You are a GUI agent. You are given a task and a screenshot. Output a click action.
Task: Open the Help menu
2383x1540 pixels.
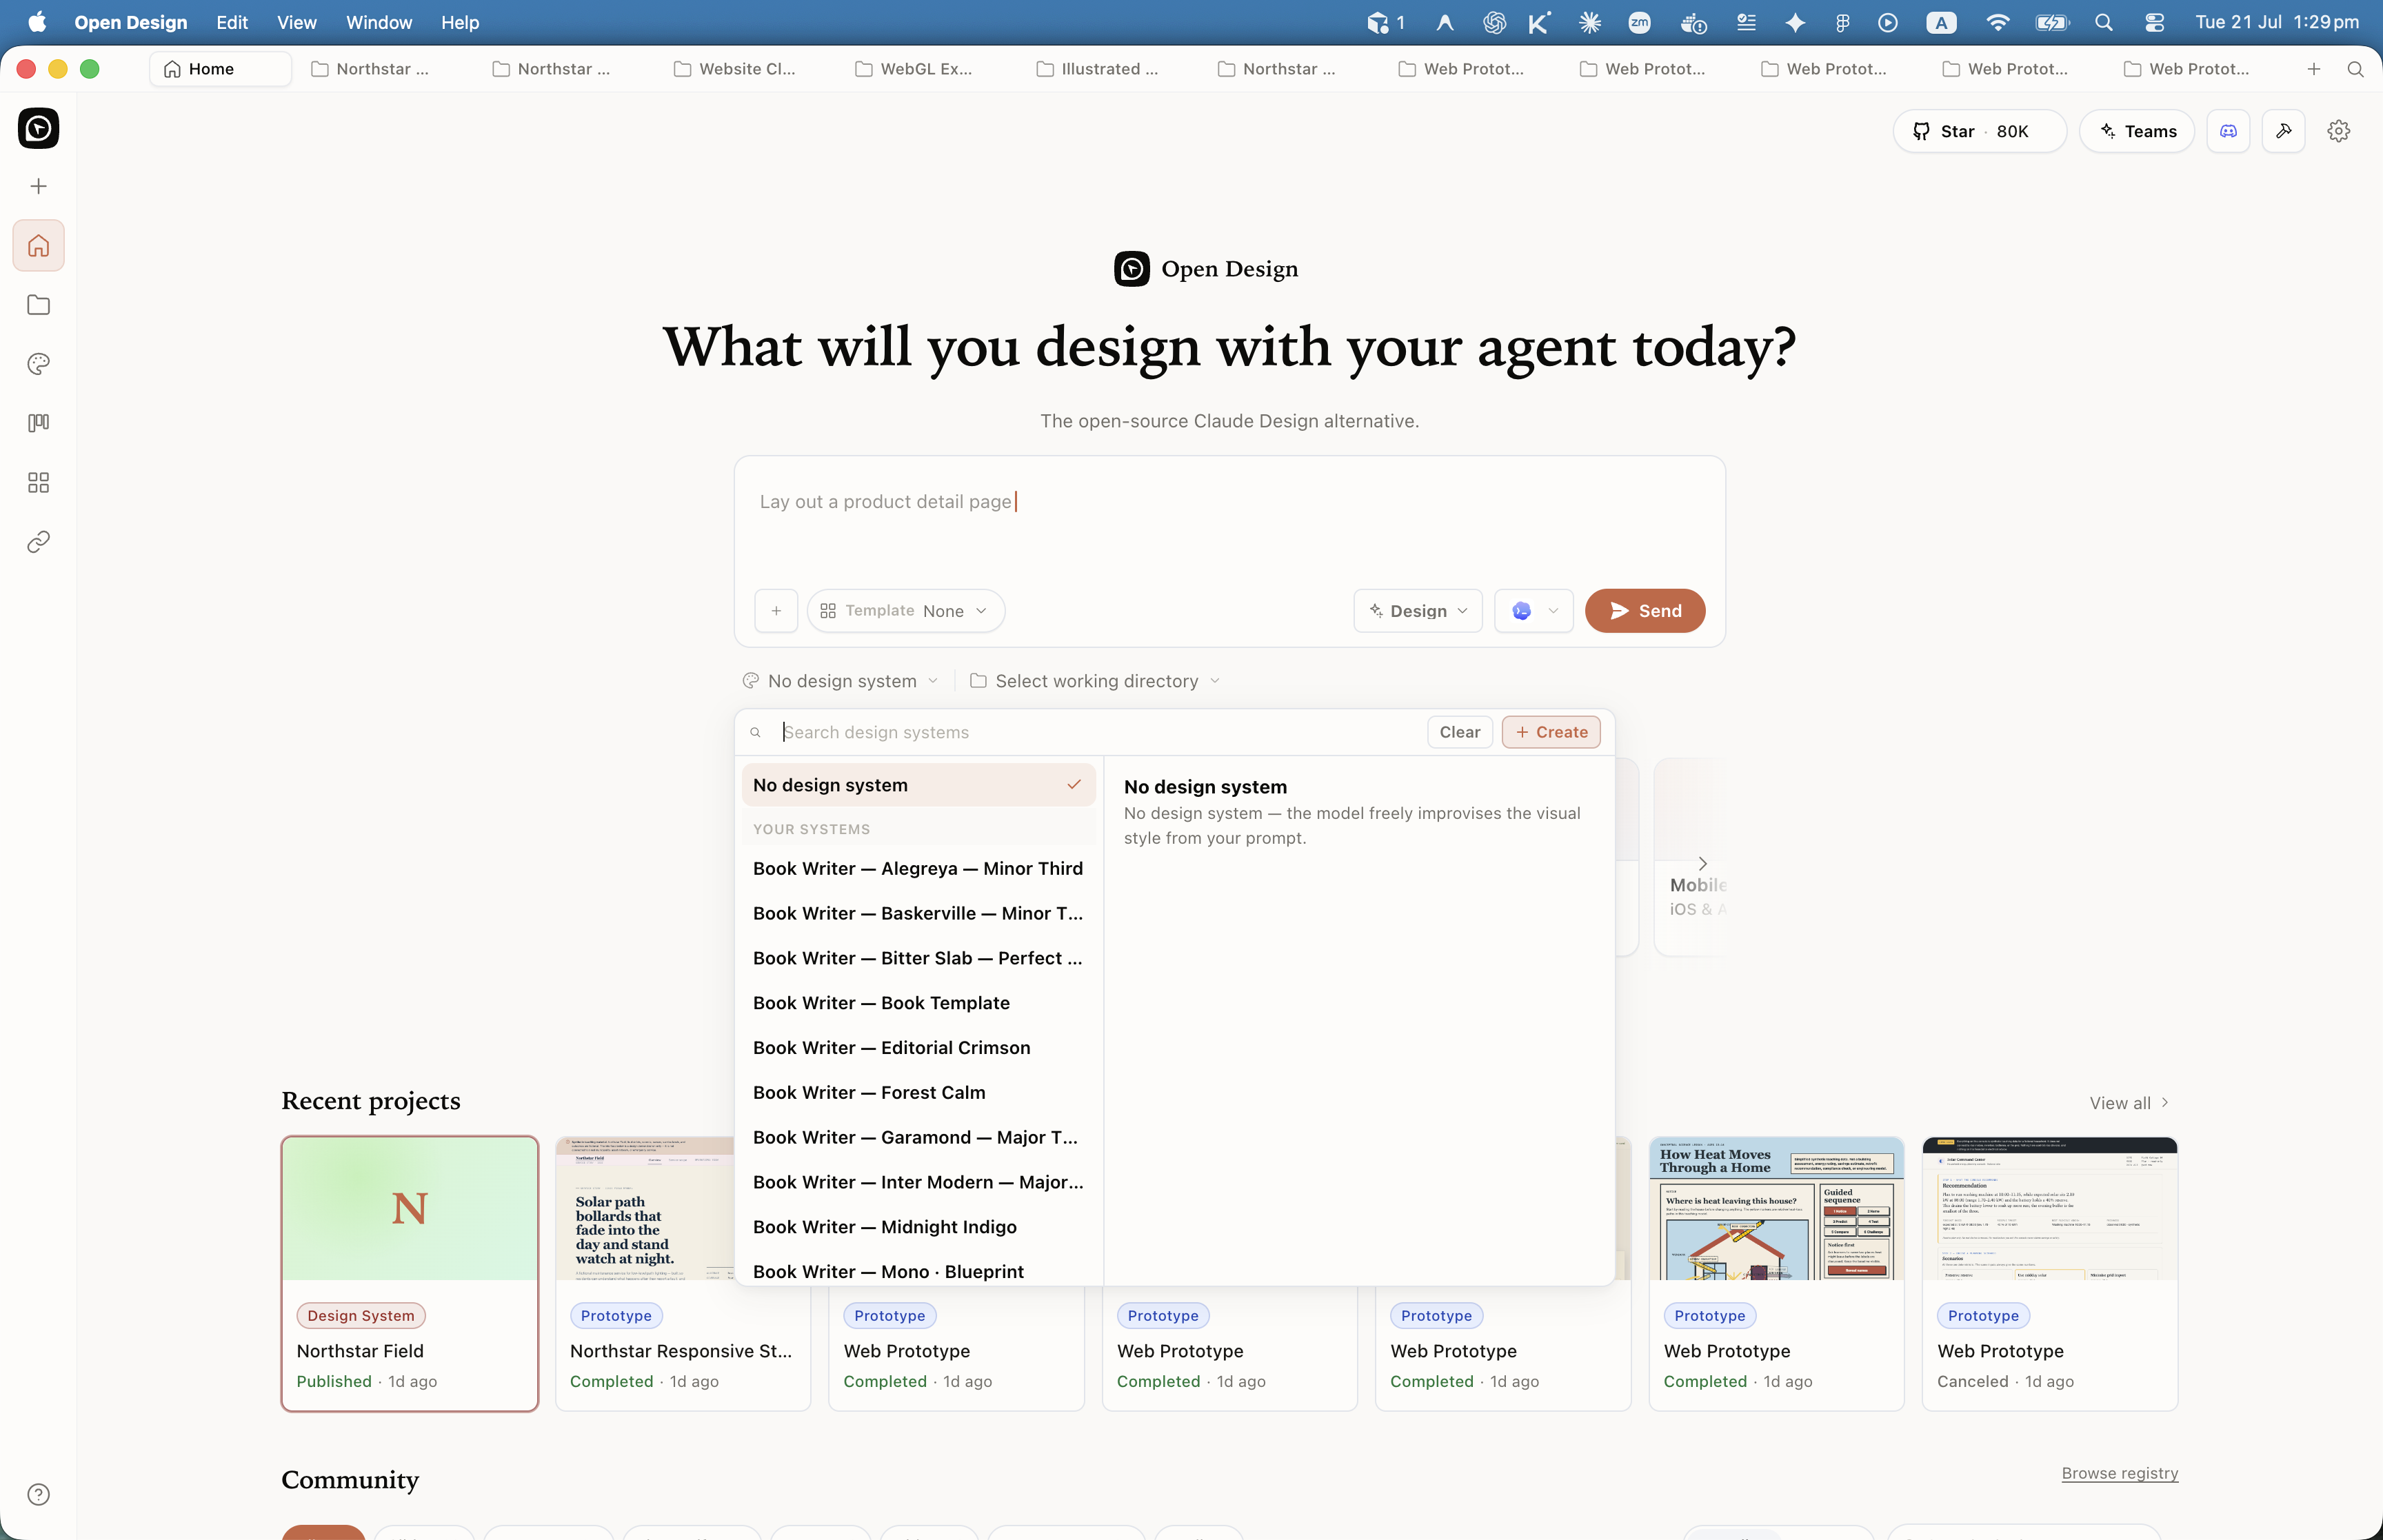point(460,22)
